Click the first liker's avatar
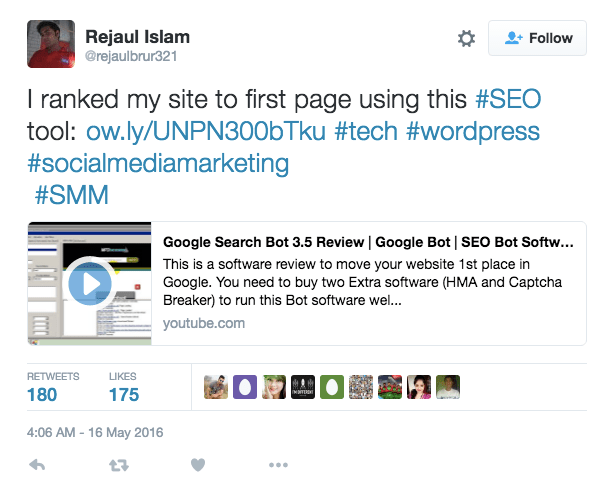 [216, 387]
